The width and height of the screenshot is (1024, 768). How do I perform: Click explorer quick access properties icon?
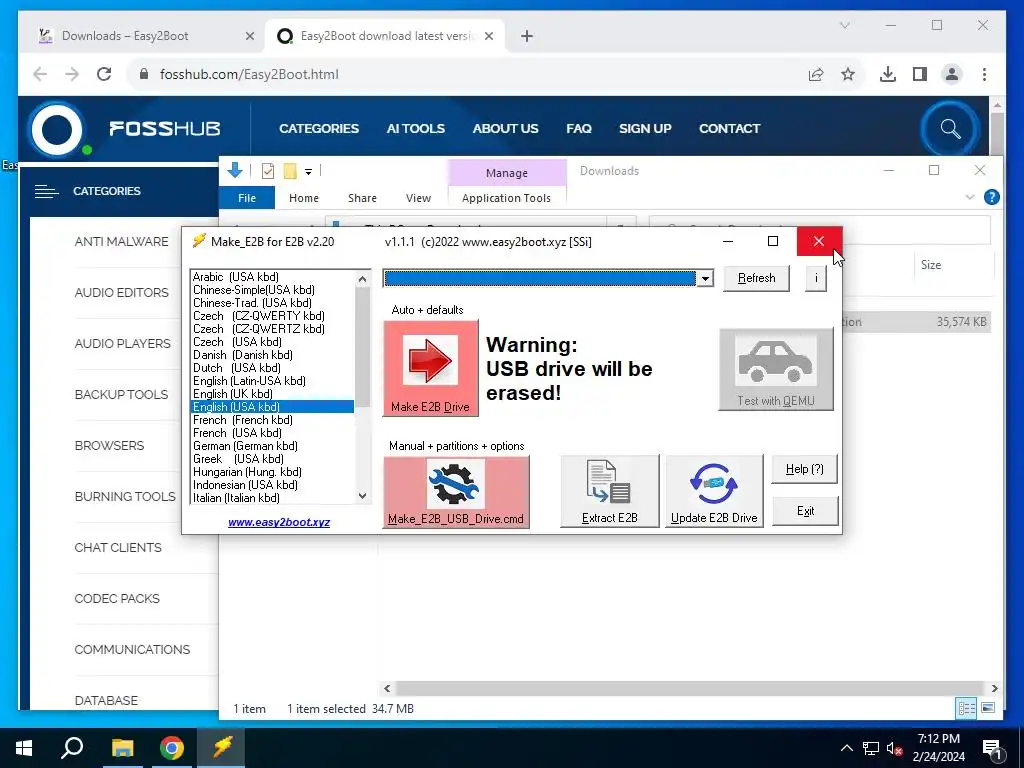coord(268,171)
